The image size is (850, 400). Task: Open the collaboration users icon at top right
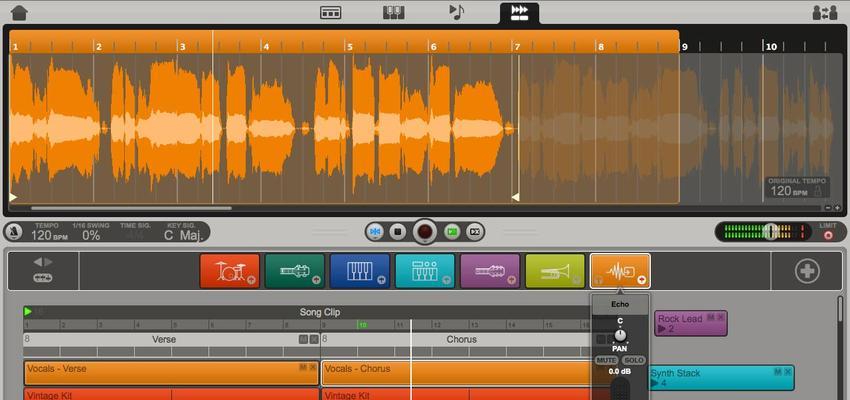point(825,12)
